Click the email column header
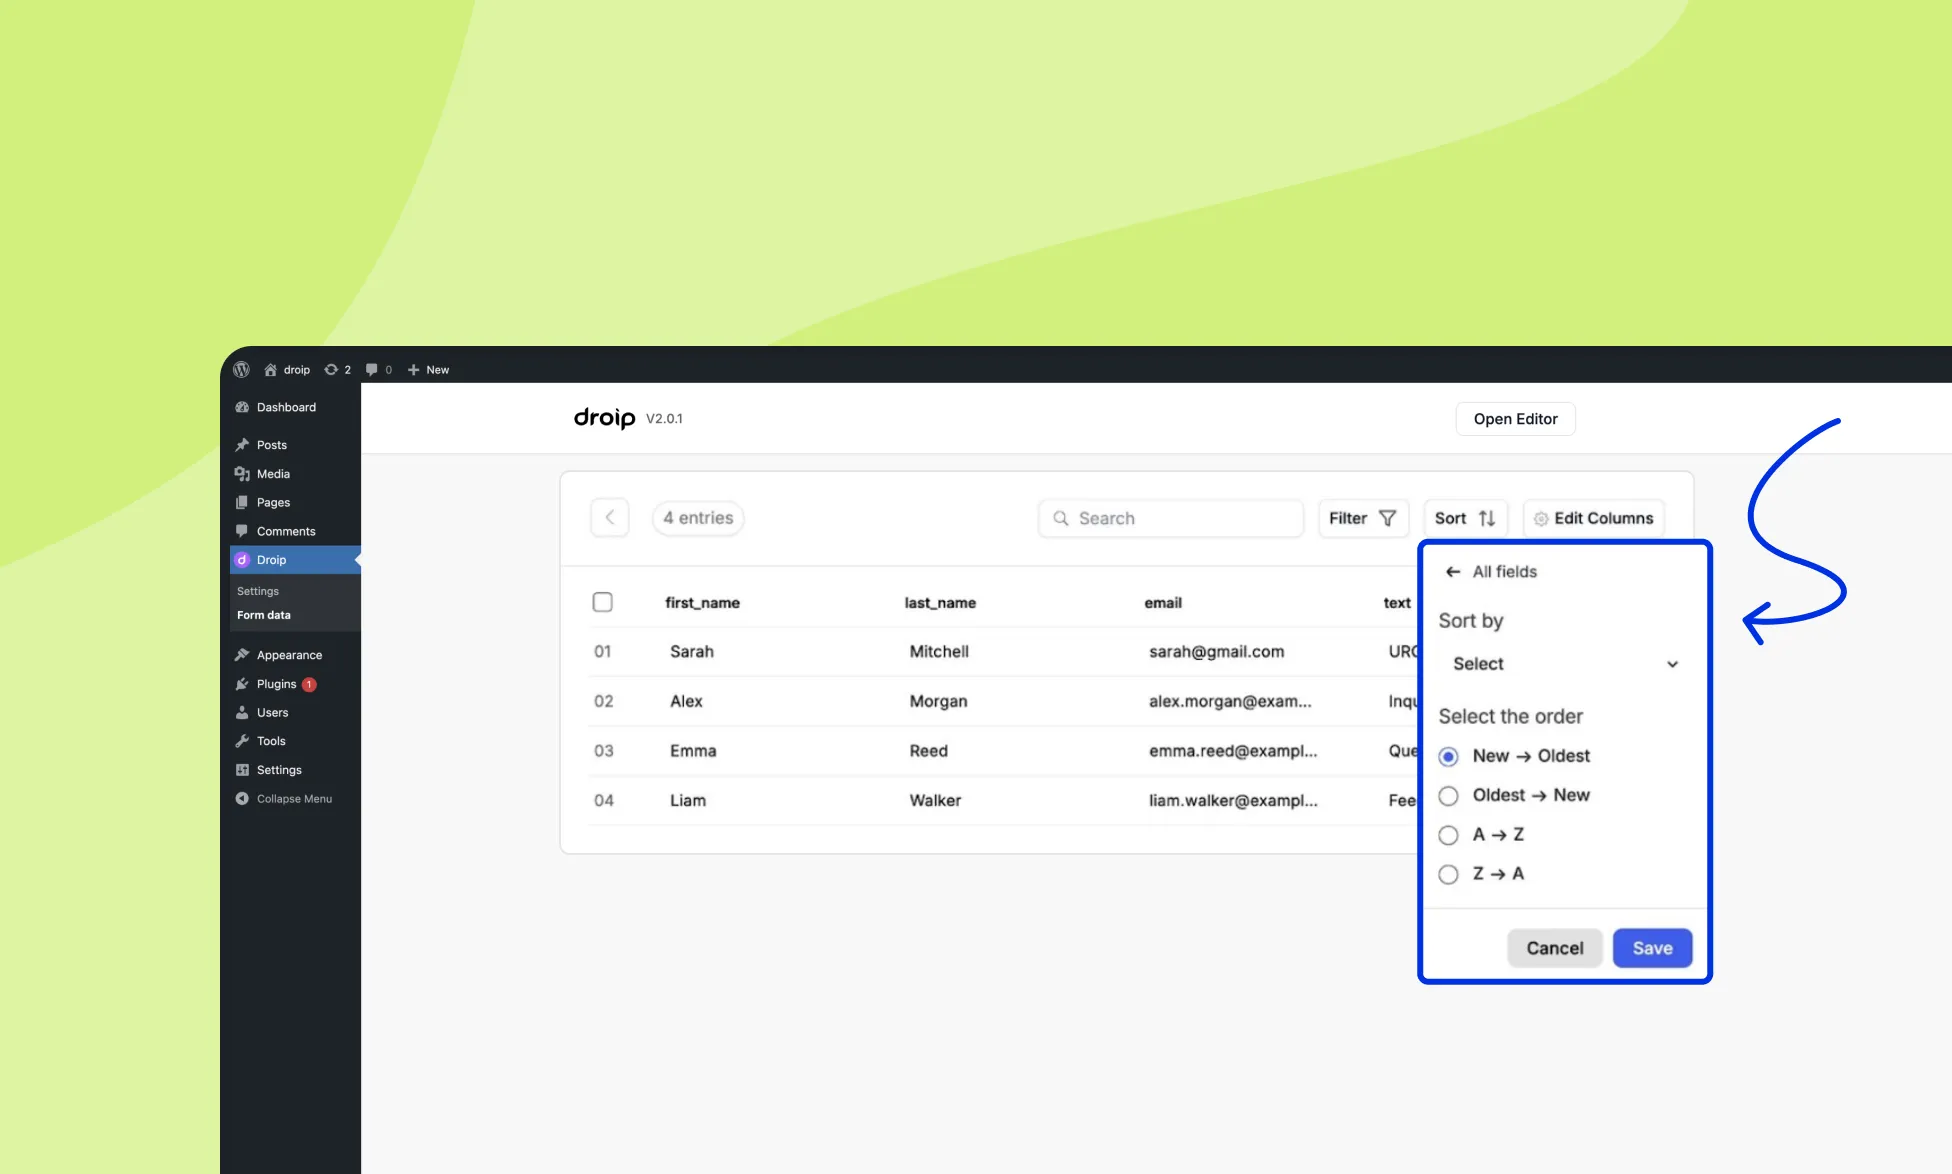Viewport: 1952px width, 1174px height. pyautogui.click(x=1163, y=603)
